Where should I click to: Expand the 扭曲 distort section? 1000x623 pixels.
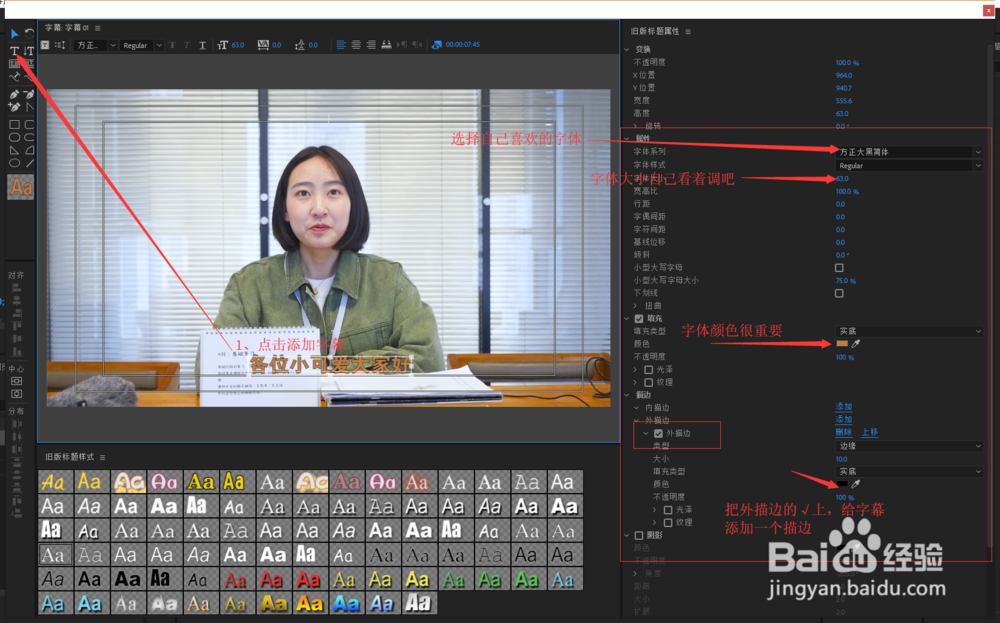(x=636, y=305)
